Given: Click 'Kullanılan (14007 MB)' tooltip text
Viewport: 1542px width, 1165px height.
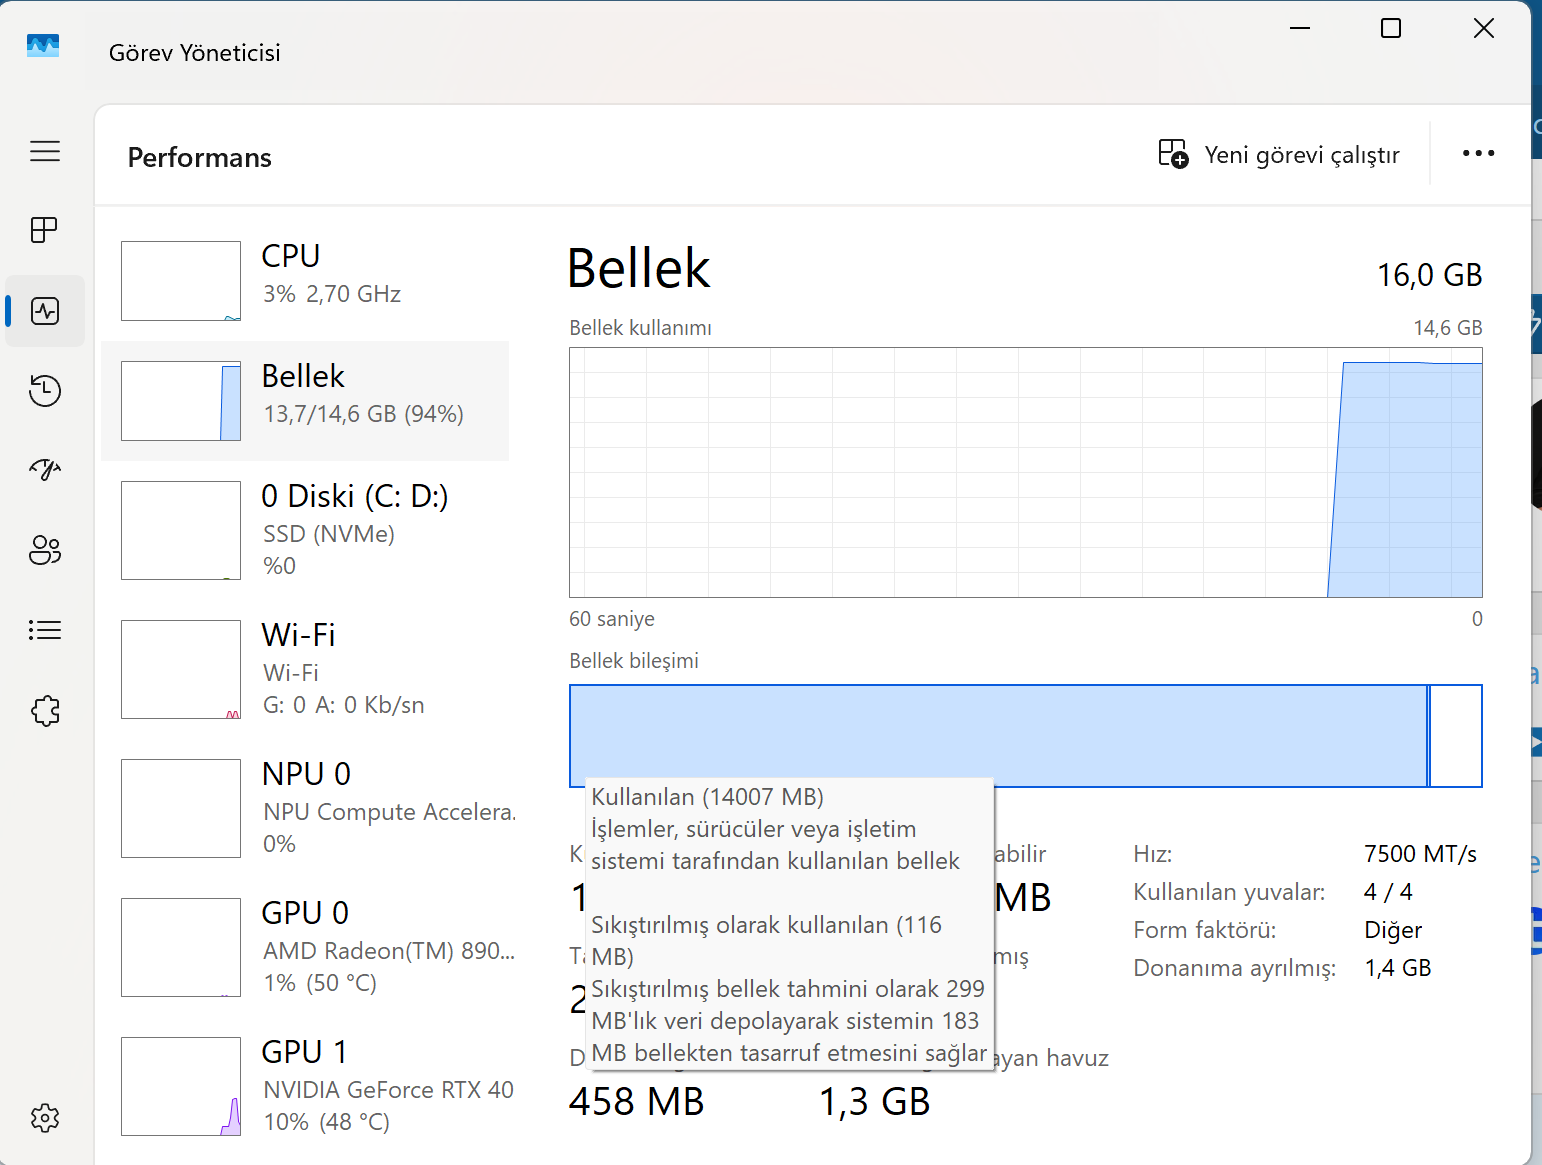Looking at the screenshot, I should point(707,797).
